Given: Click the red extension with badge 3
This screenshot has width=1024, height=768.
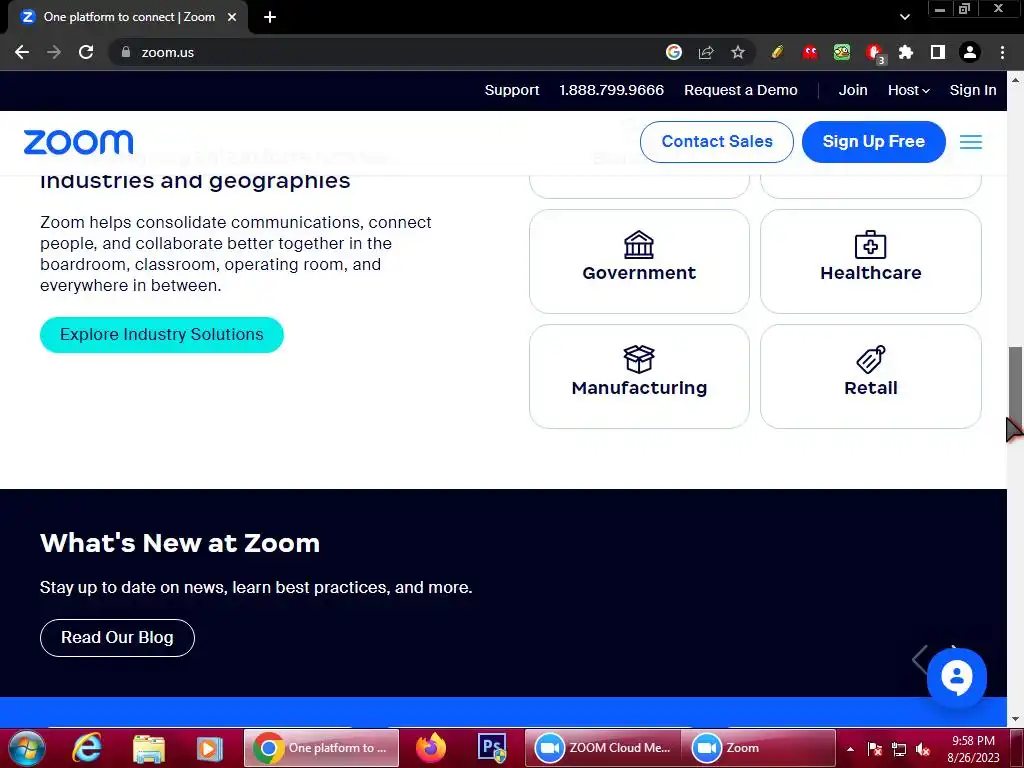Looking at the screenshot, I should 874,54.
